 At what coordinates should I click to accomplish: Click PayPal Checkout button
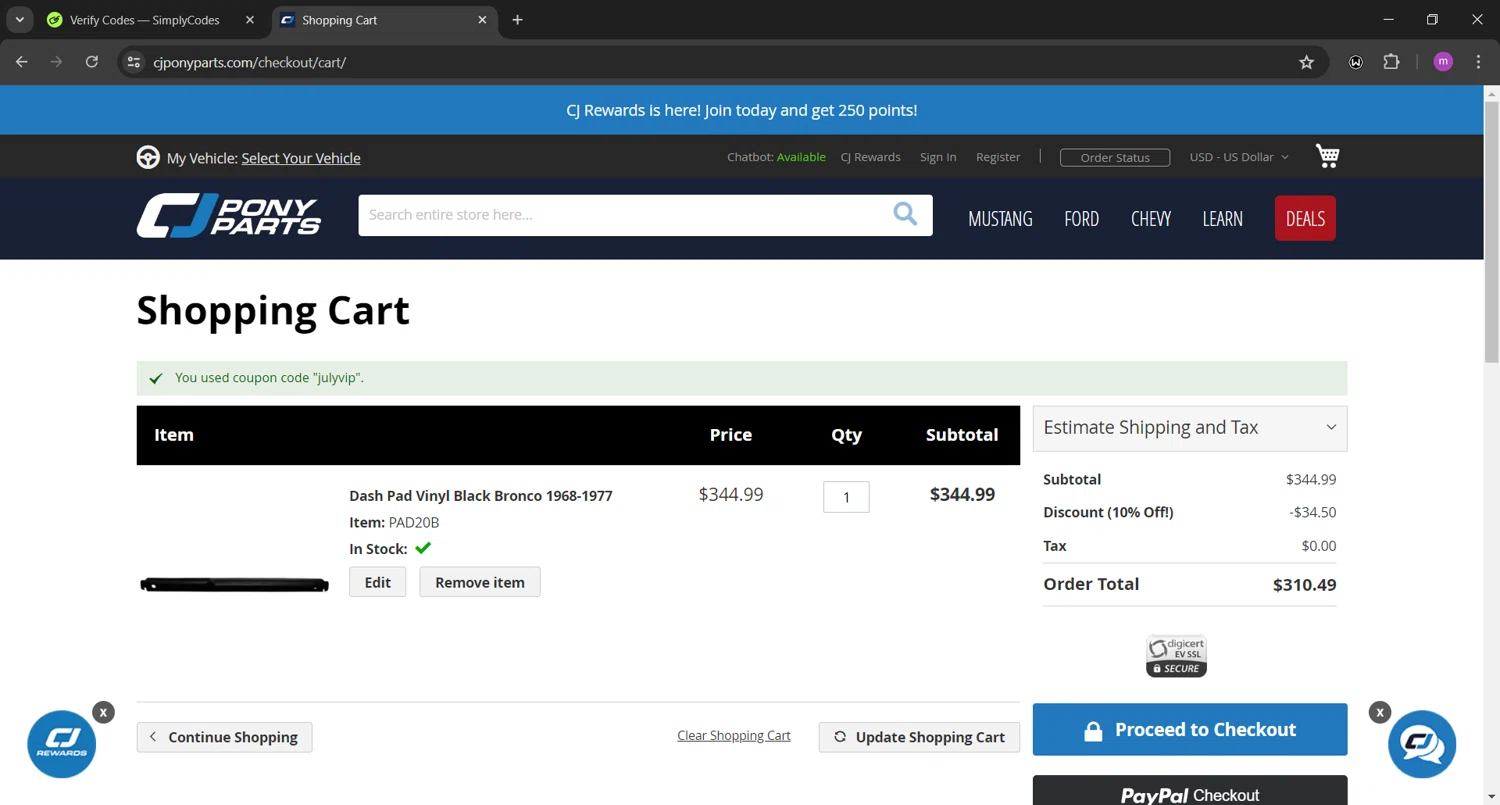(1190, 790)
